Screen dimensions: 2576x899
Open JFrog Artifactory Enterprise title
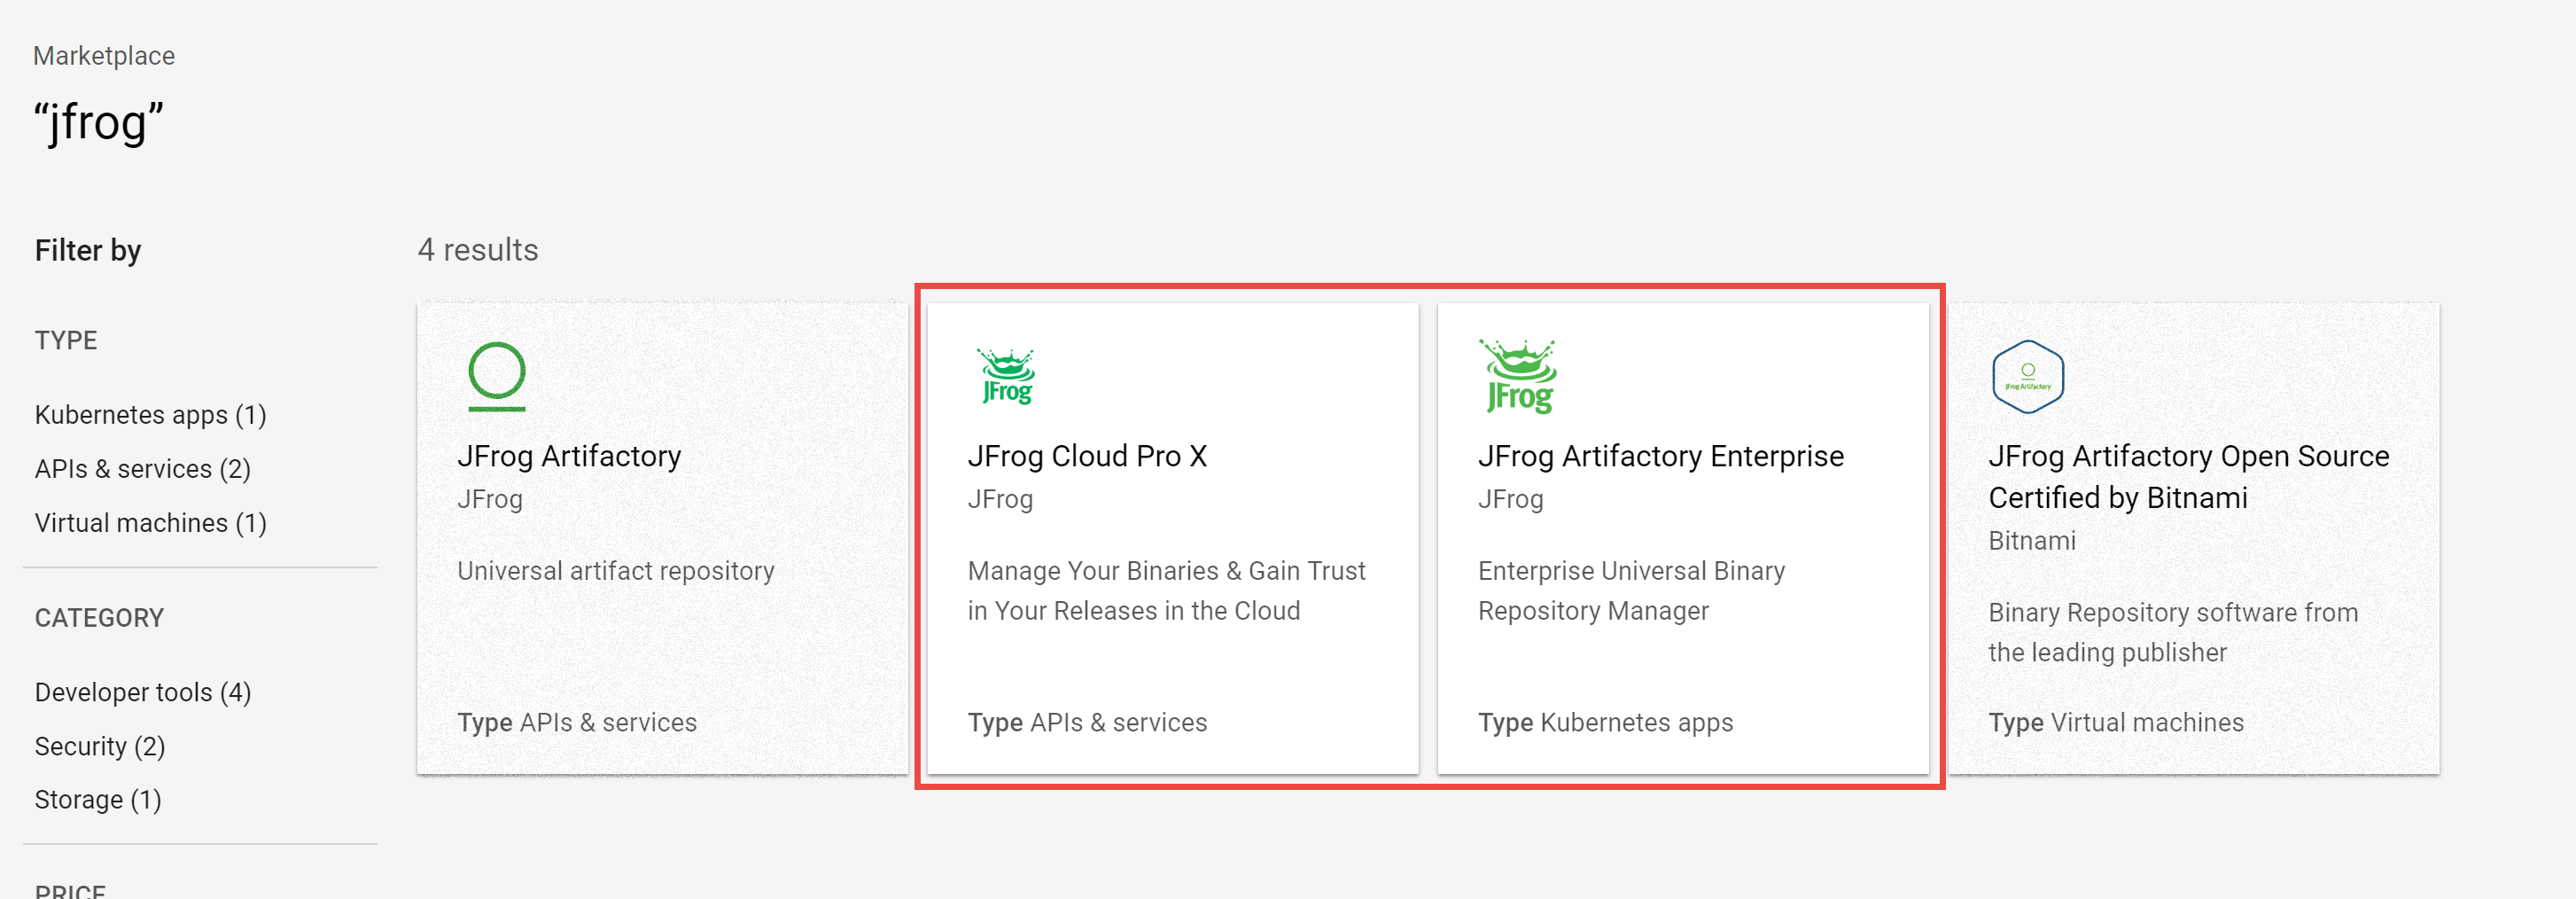(x=1660, y=456)
